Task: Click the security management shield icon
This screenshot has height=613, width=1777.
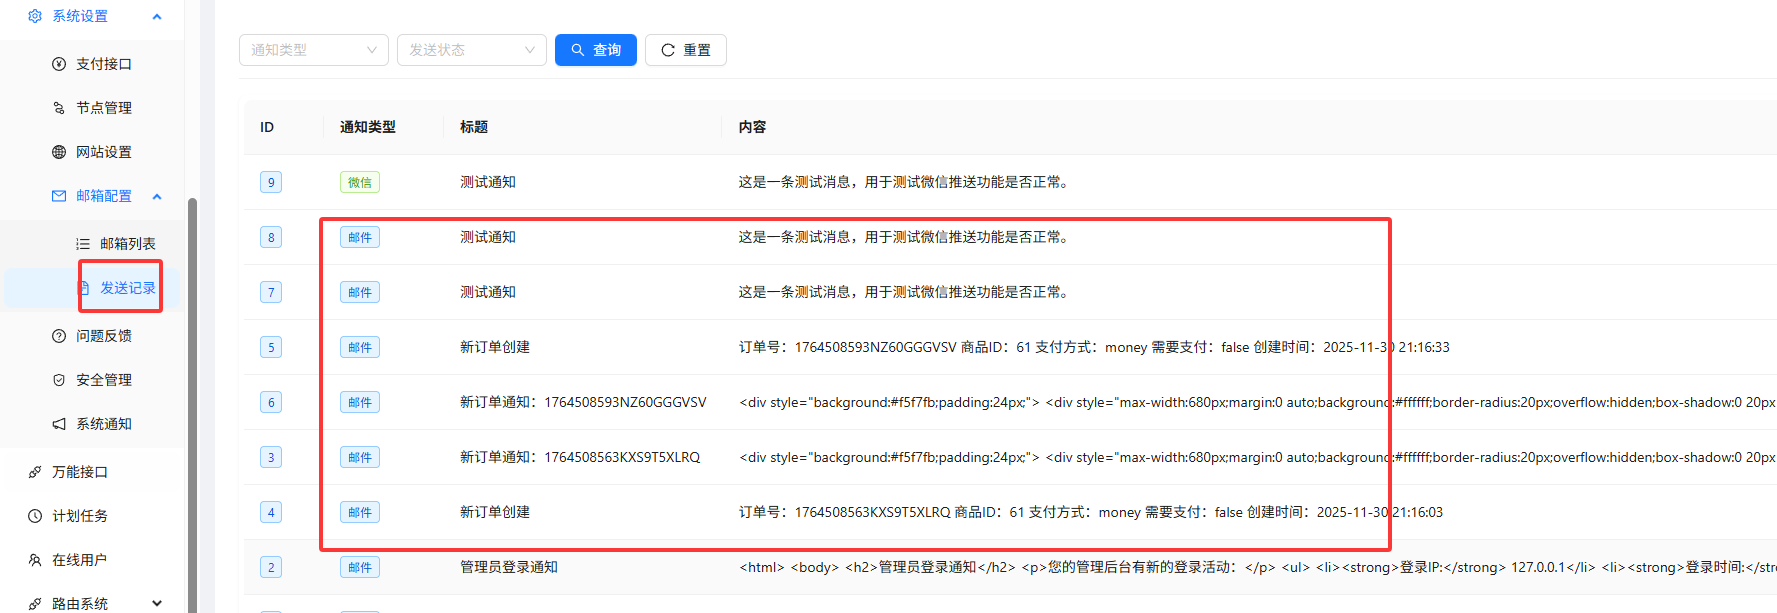Action: pyautogui.click(x=59, y=380)
